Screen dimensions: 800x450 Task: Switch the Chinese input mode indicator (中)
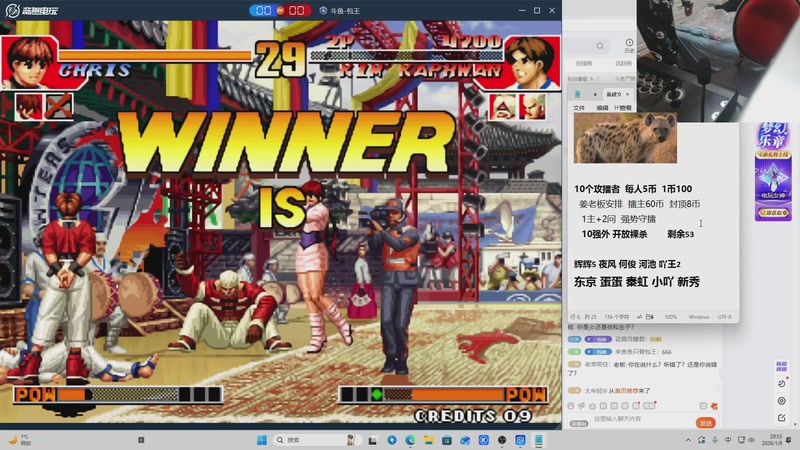click(728, 440)
